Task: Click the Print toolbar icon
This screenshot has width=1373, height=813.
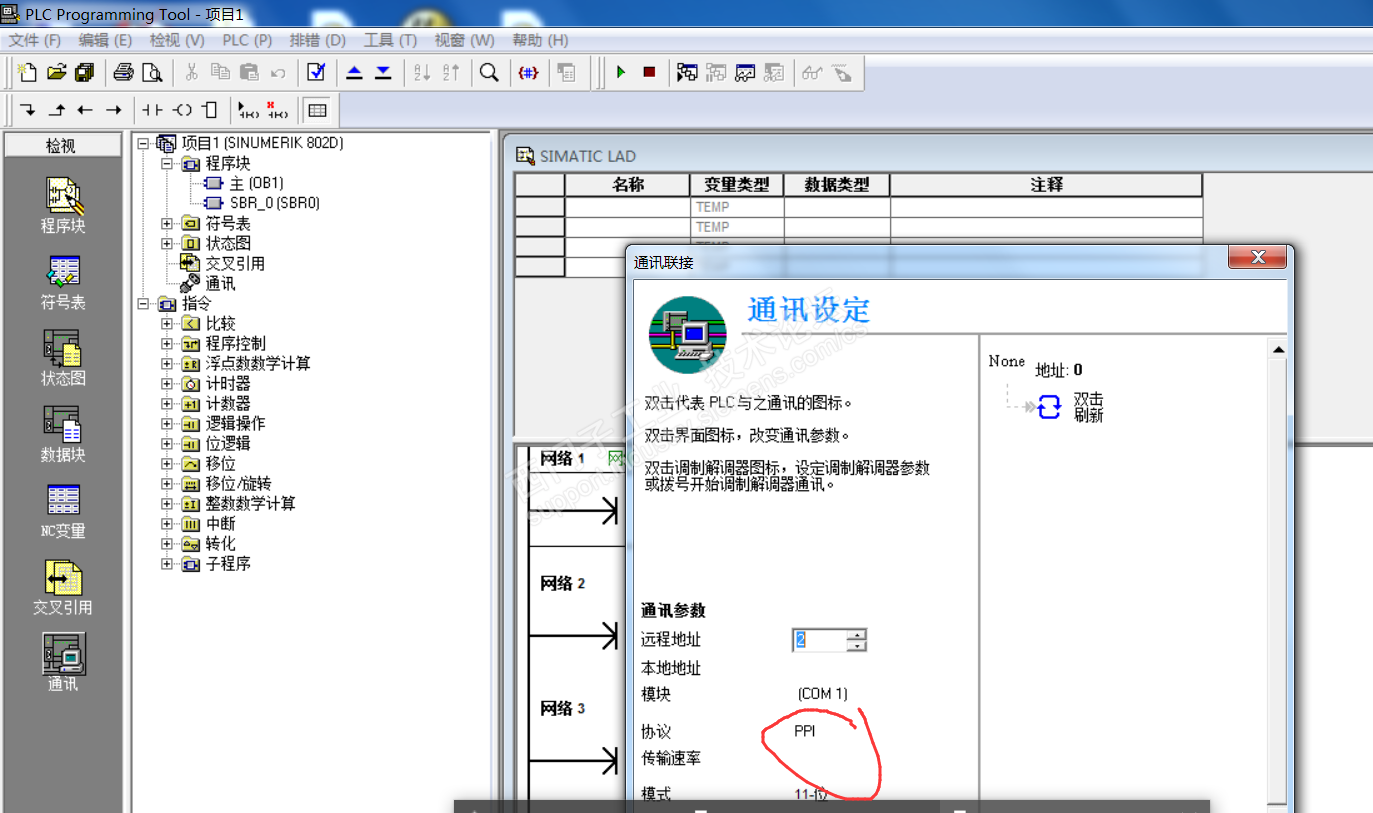Action: click(x=123, y=72)
